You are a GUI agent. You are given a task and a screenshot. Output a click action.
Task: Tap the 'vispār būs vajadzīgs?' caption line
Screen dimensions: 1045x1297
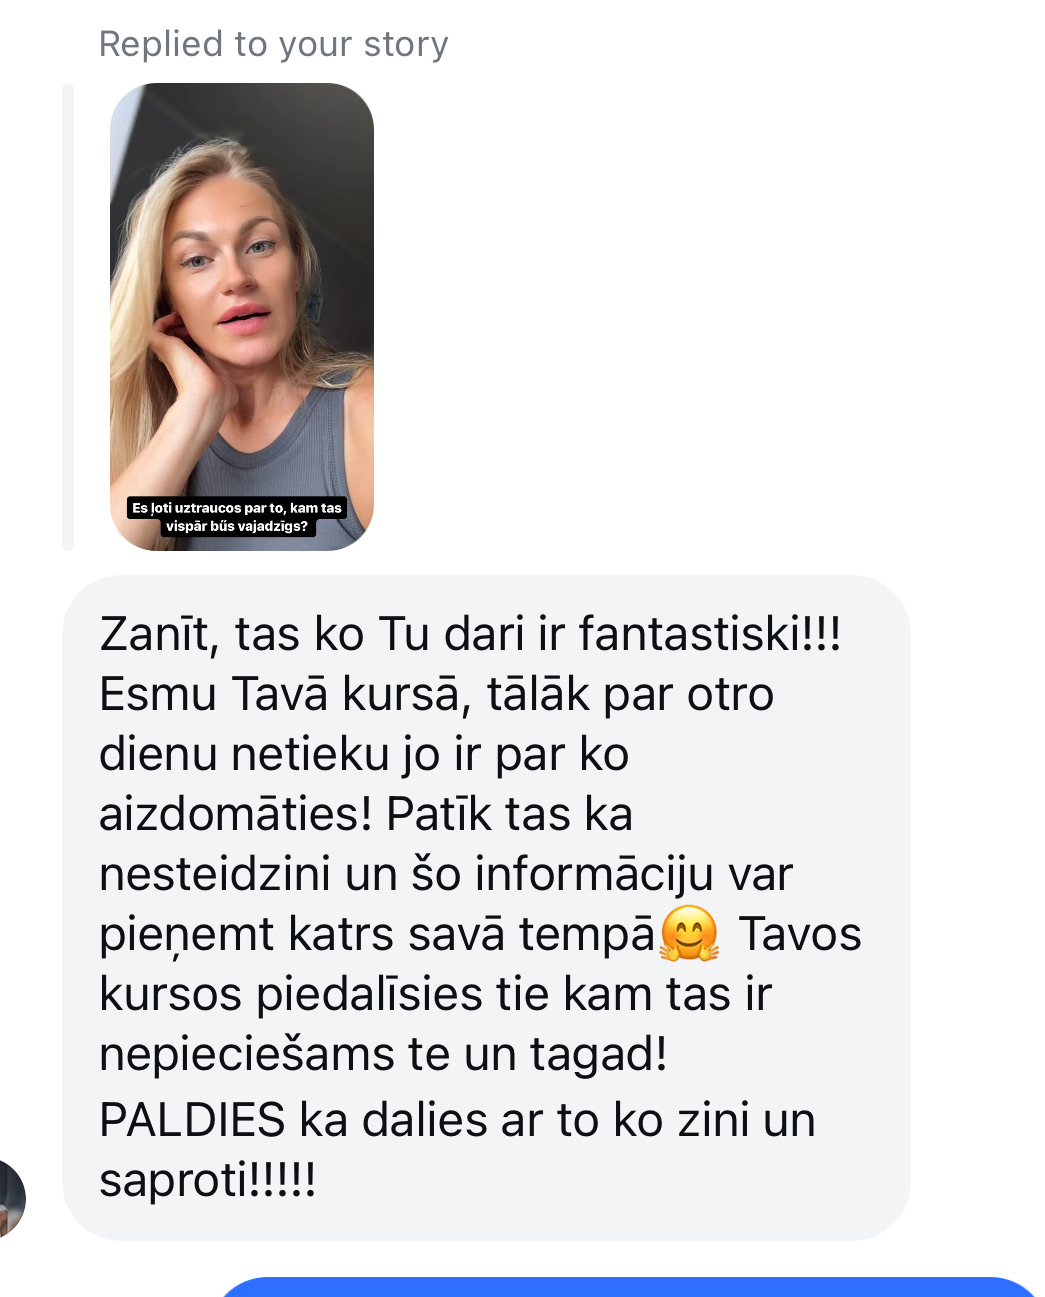click(237, 526)
